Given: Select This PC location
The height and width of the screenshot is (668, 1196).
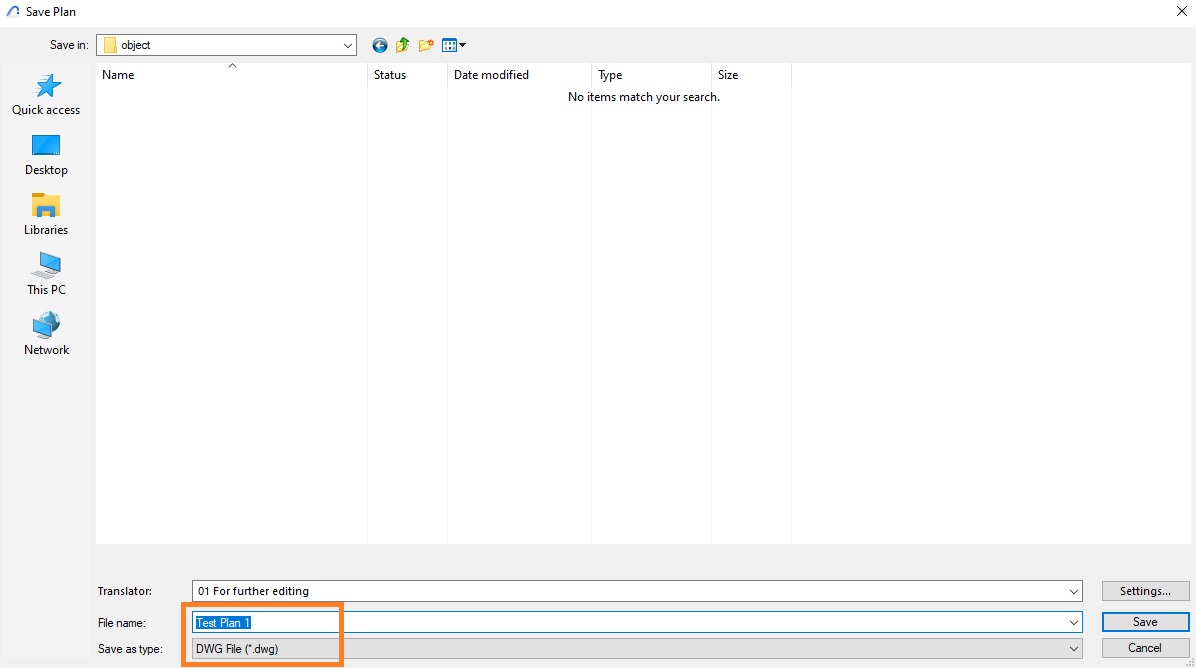Looking at the screenshot, I should point(46,275).
